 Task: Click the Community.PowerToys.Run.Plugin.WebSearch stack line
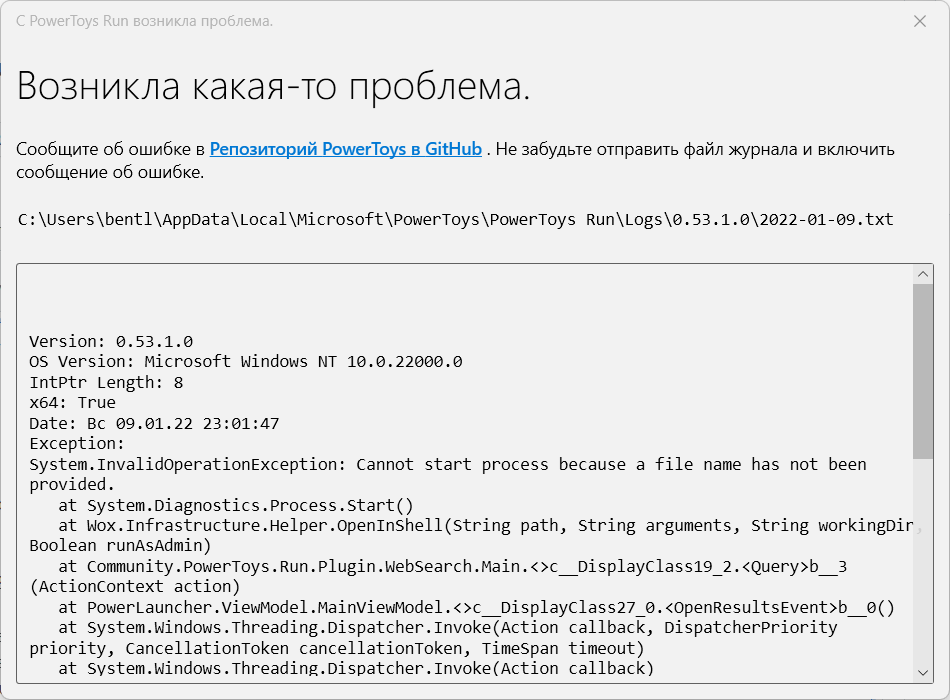pos(452,567)
